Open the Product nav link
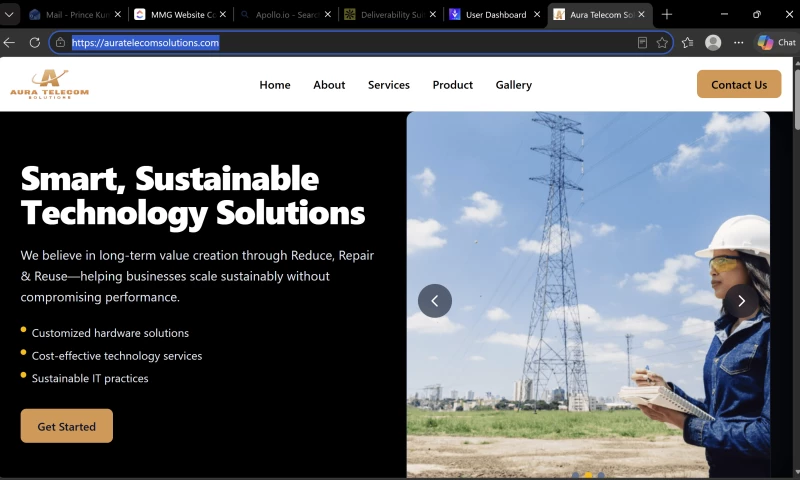The image size is (800, 480). (x=453, y=85)
